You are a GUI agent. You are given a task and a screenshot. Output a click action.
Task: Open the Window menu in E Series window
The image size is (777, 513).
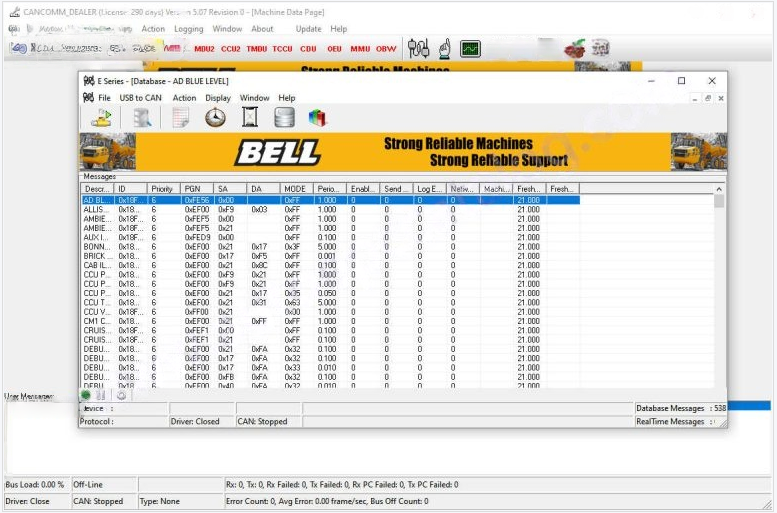[x=254, y=98]
